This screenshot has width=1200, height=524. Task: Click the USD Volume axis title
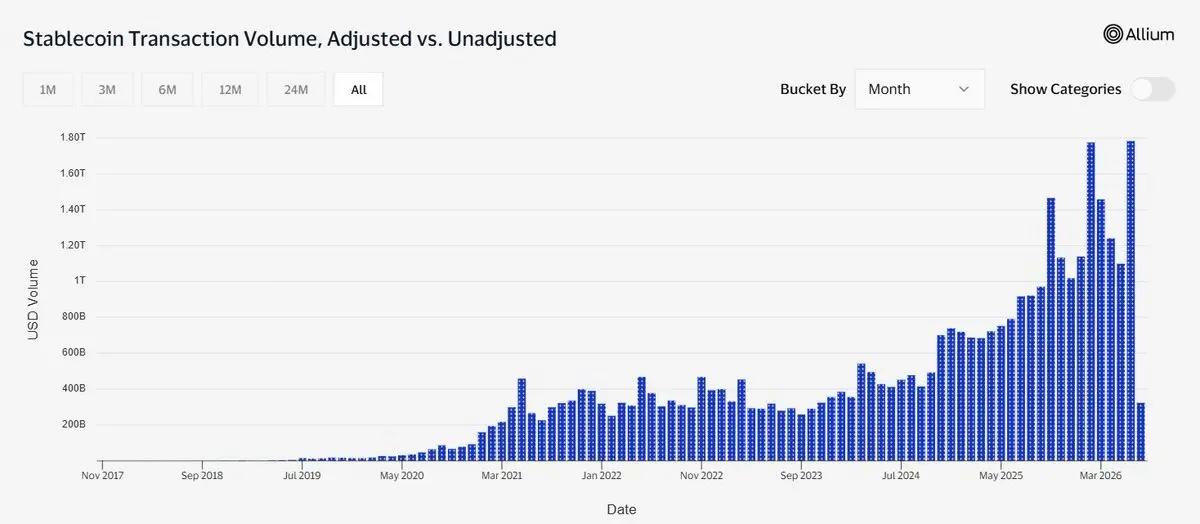[x=33, y=299]
